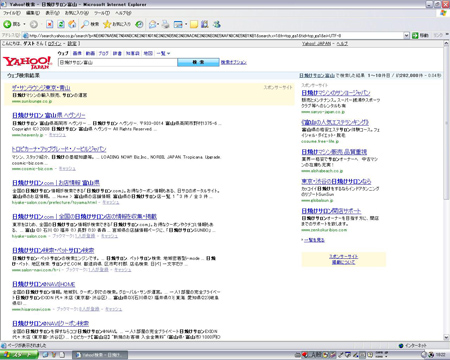Screen dimensions: 450x360
Task: Open the 編集(E) menu
Action: (33, 13)
